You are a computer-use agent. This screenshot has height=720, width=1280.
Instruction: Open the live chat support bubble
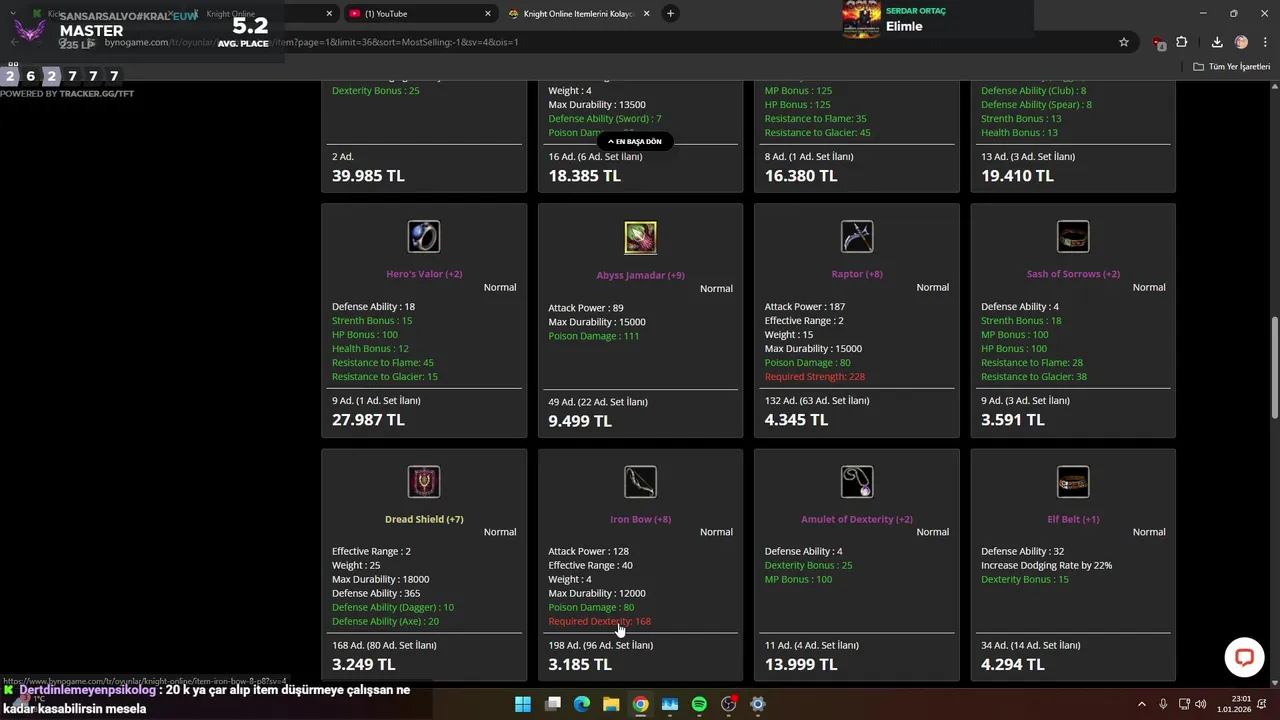tap(1244, 657)
